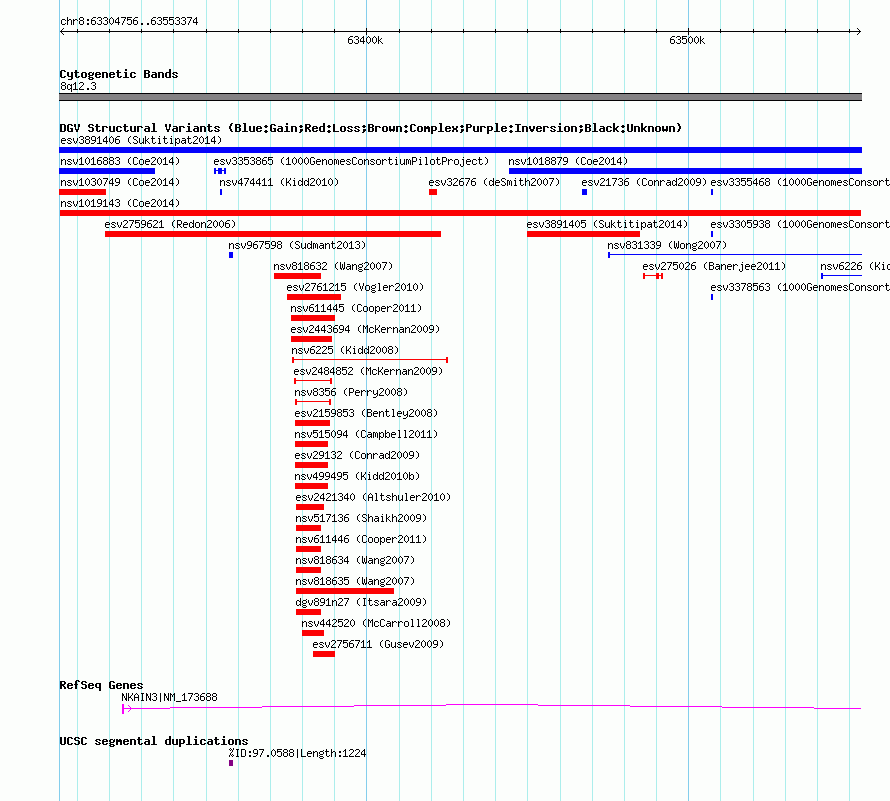Open esv2421340 (Altshuler2010) variant
Viewport: 890px width, 801px height.
pos(373,497)
